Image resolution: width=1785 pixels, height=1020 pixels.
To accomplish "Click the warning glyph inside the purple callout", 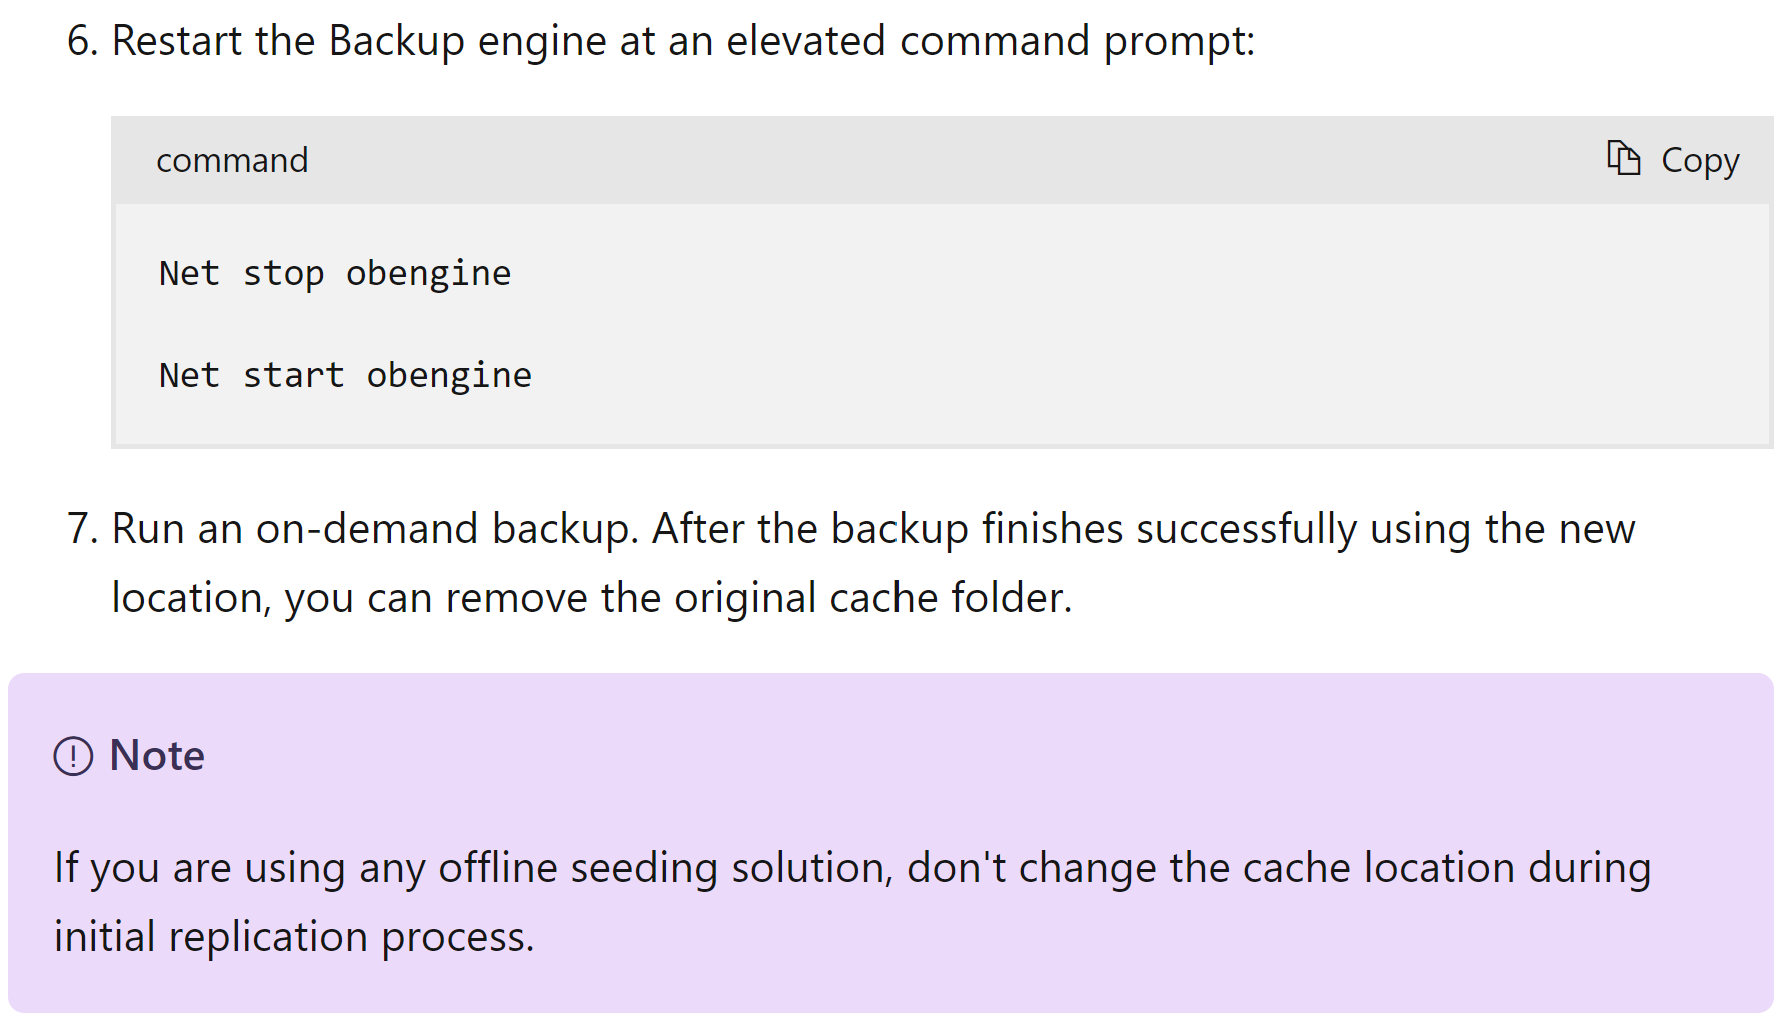I will [x=71, y=756].
